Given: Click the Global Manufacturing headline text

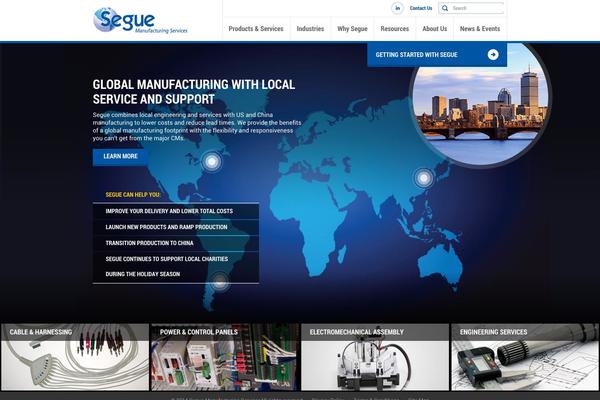Looking at the screenshot, I should pos(194,92).
